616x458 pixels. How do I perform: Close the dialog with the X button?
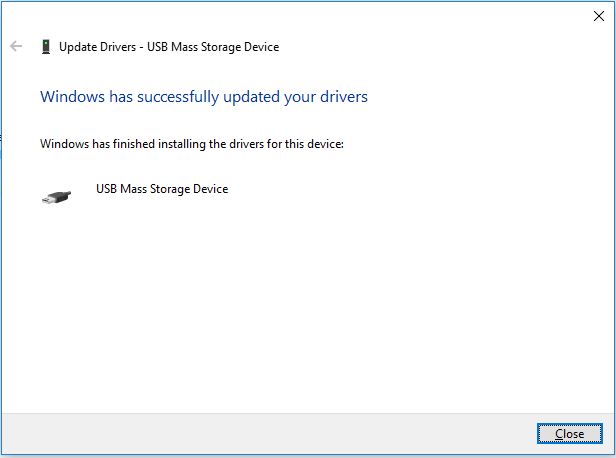[599, 16]
